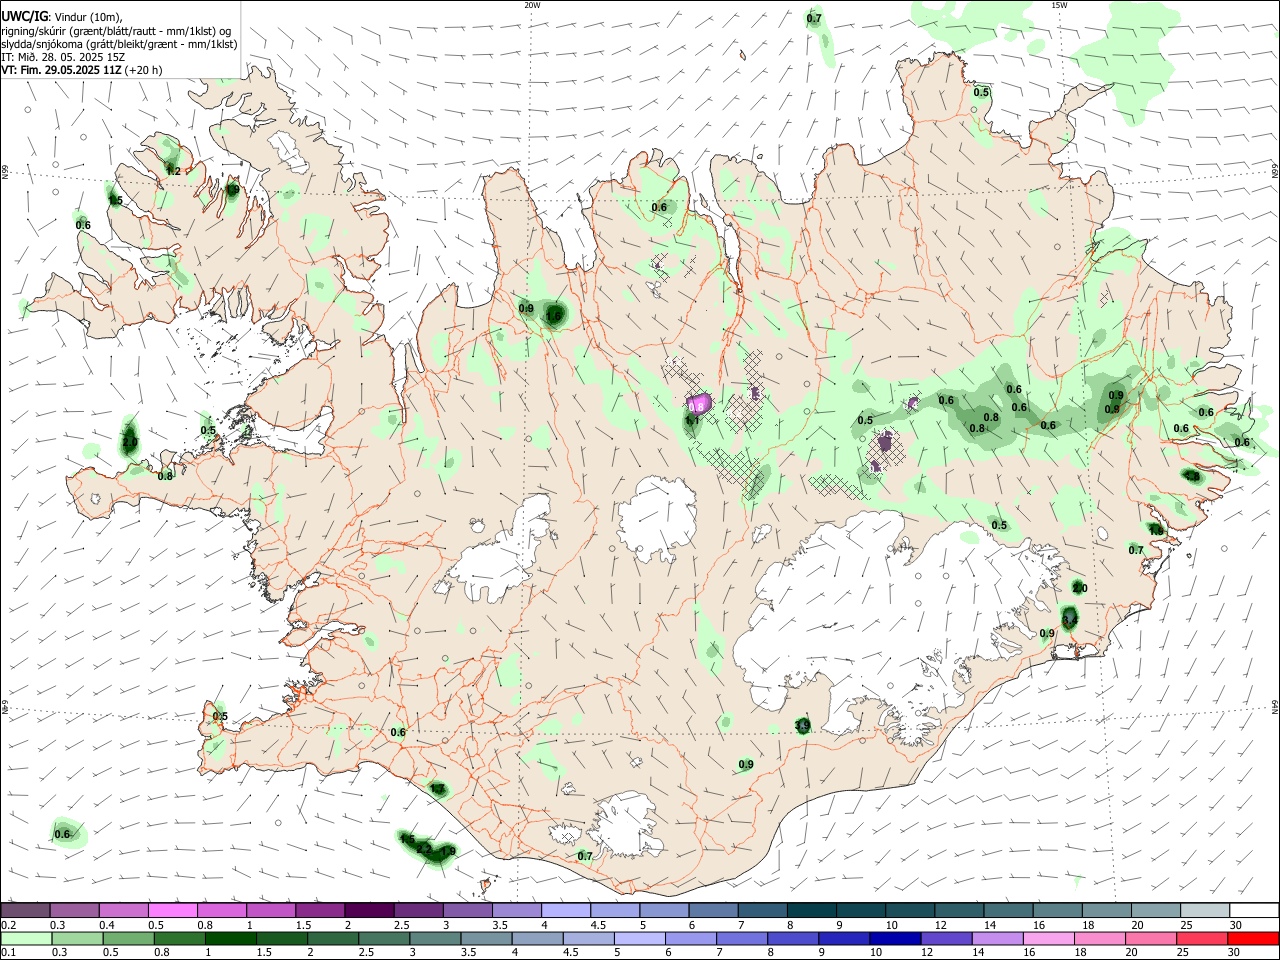The image size is (1280, 960).
Task: Select the palest green 0.1 swatch, lower legend
Action: click(x=26, y=939)
